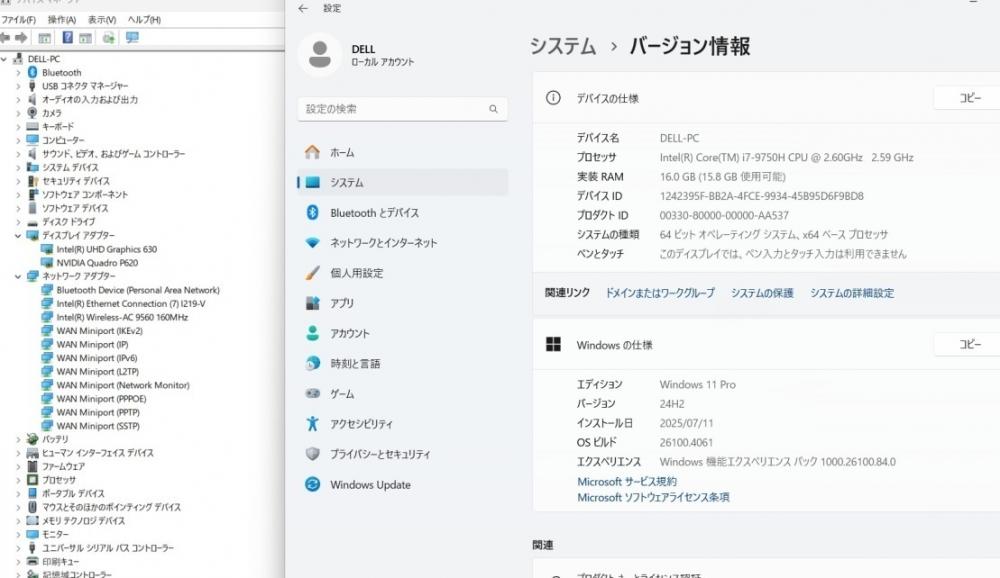Open ネットワークとインターネット settings

pyautogui.click(x=383, y=243)
